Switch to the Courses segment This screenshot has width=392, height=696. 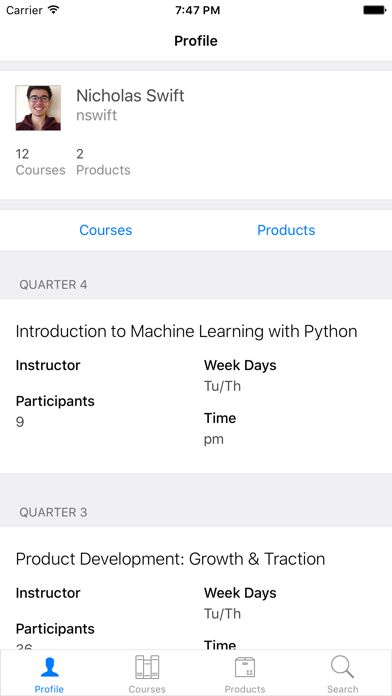(106, 230)
